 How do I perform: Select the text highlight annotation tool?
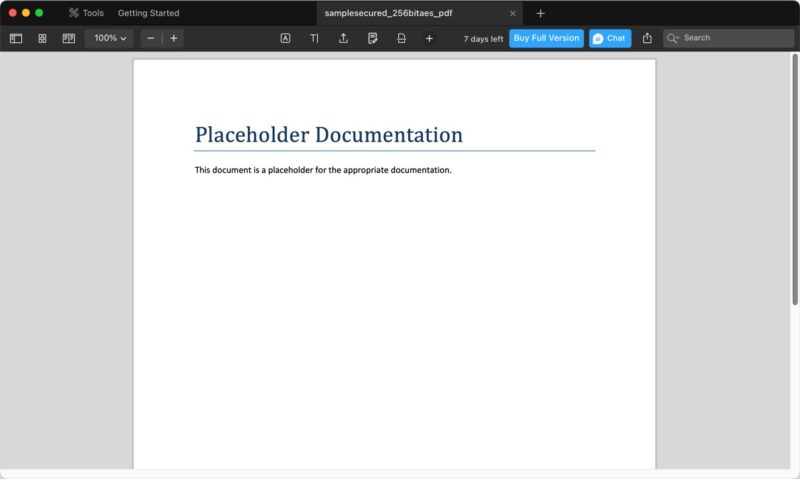tap(285, 38)
